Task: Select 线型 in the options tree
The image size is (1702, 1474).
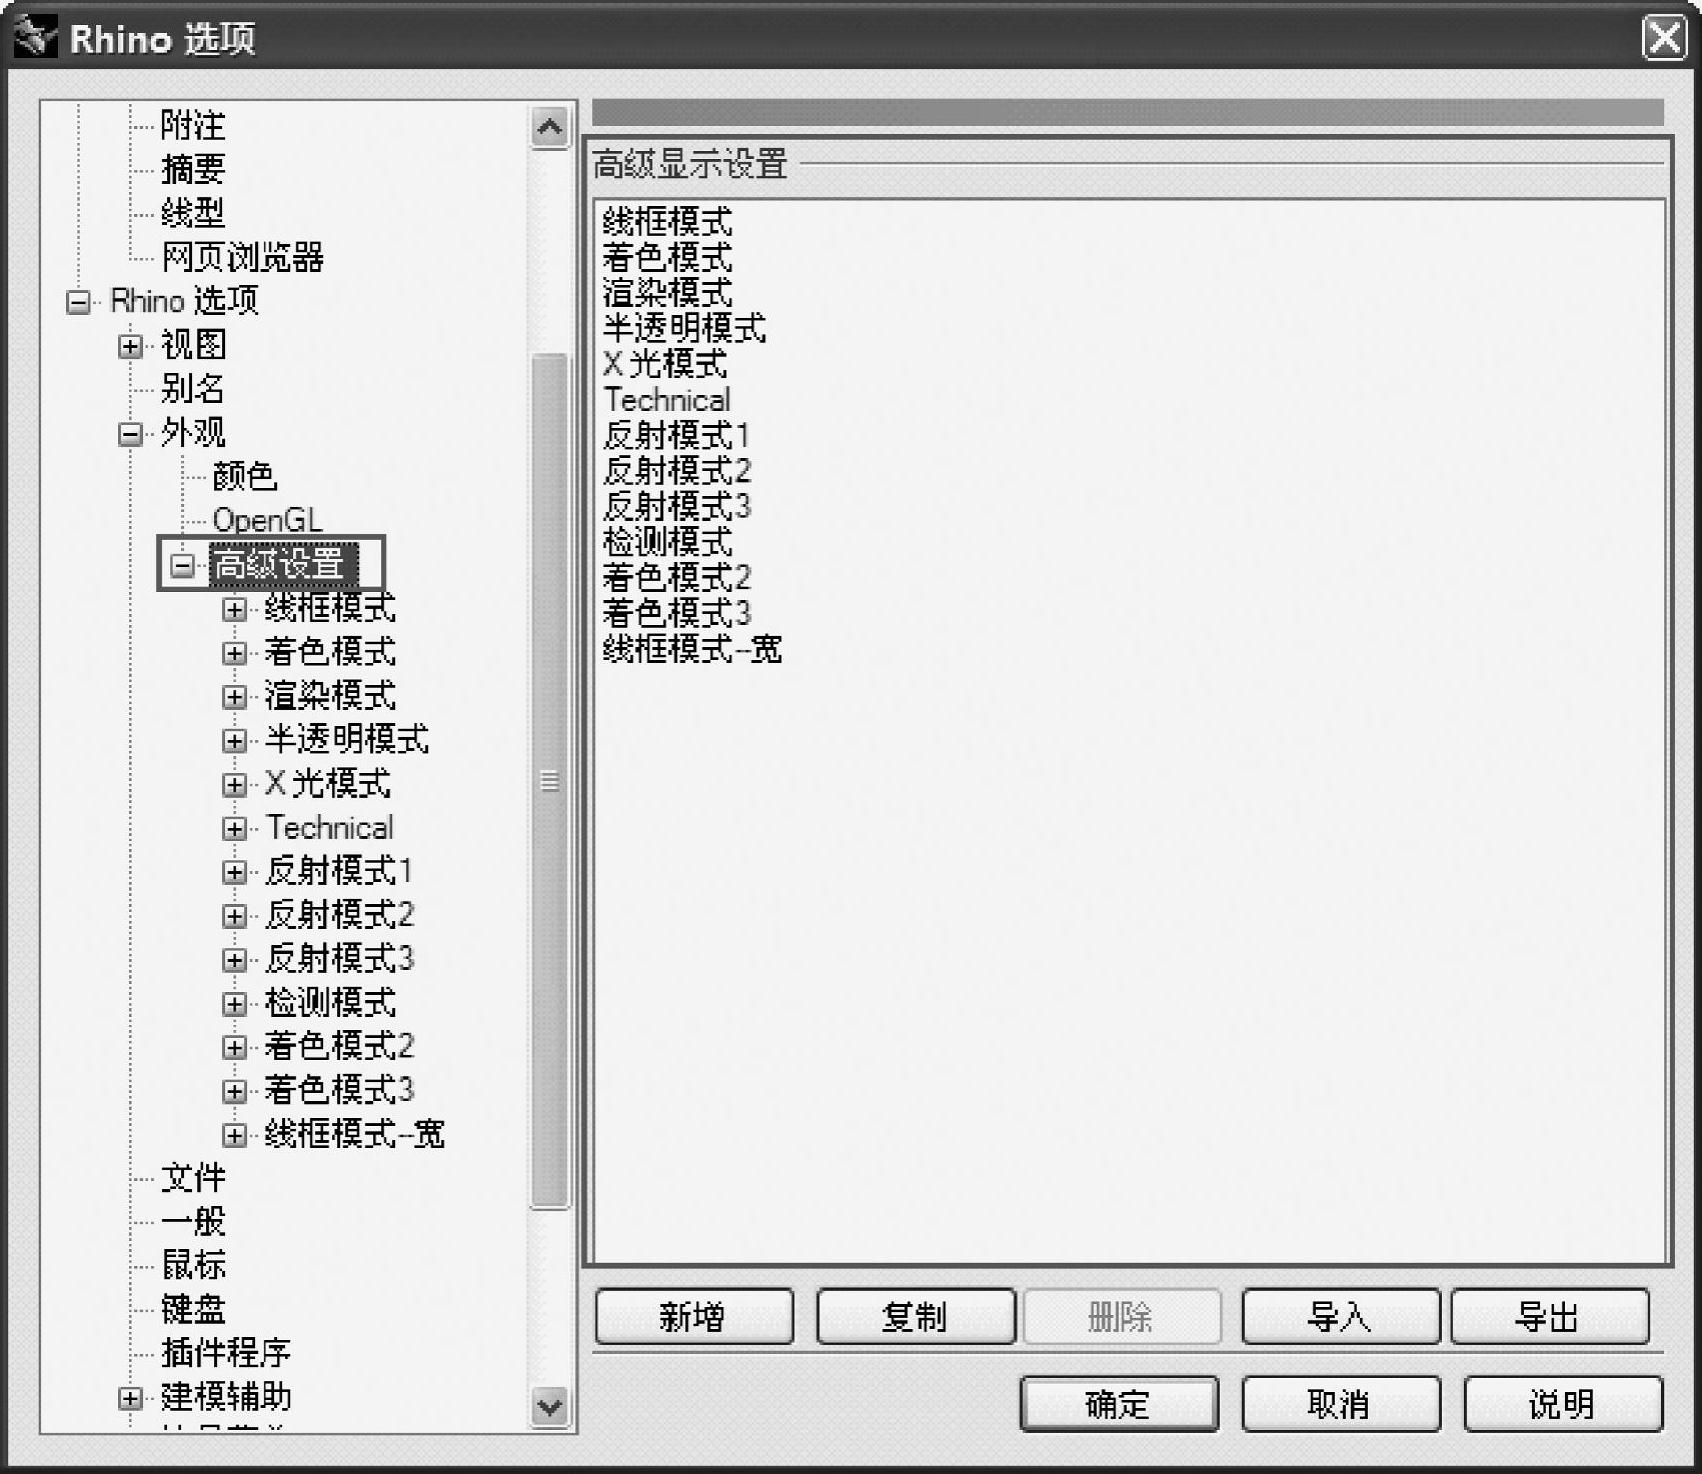Action: coord(193,213)
